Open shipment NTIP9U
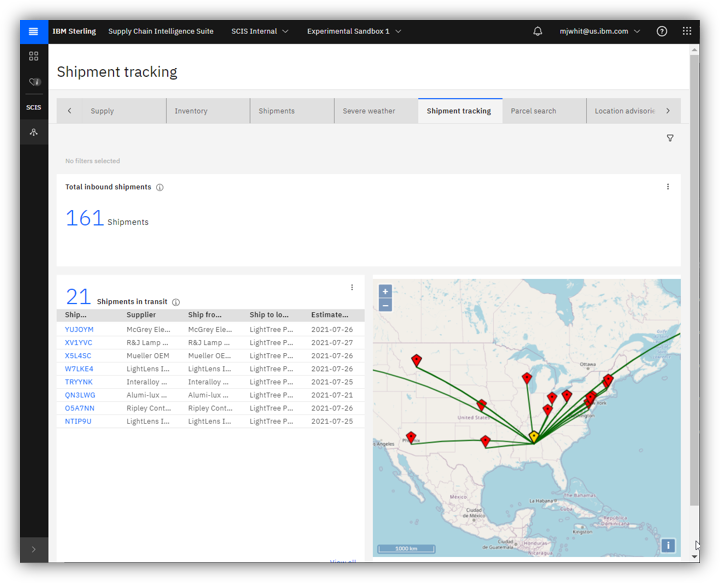This screenshot has height=583, width=720. 78,421
